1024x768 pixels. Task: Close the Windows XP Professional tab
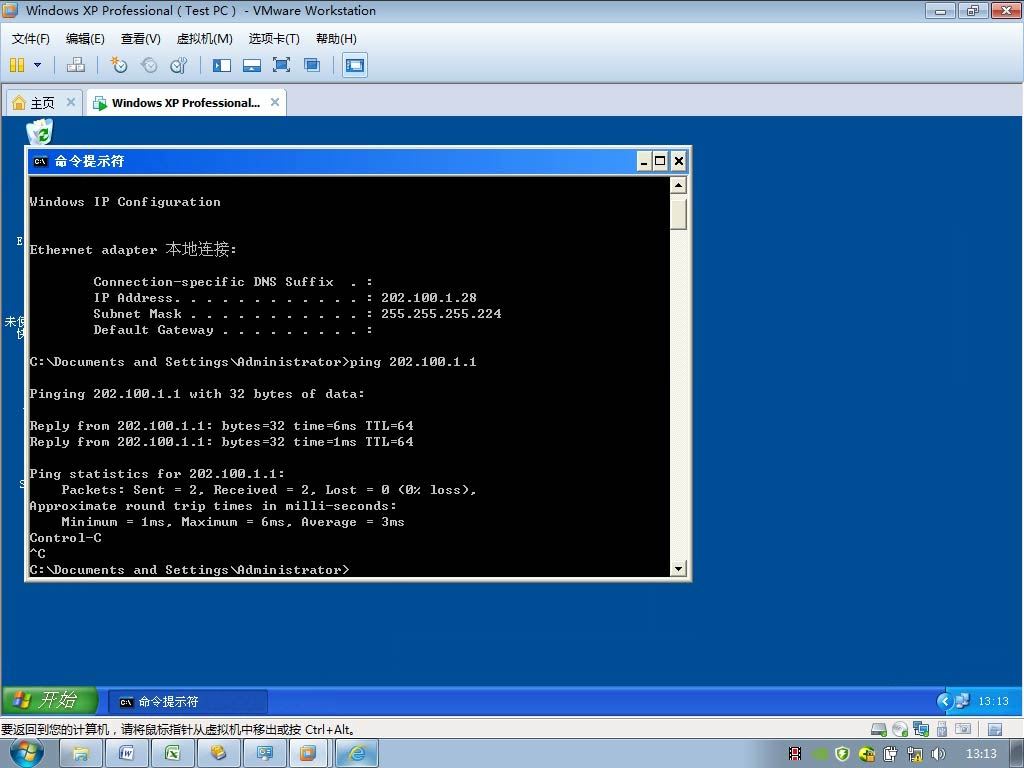(x=275, y=102)
